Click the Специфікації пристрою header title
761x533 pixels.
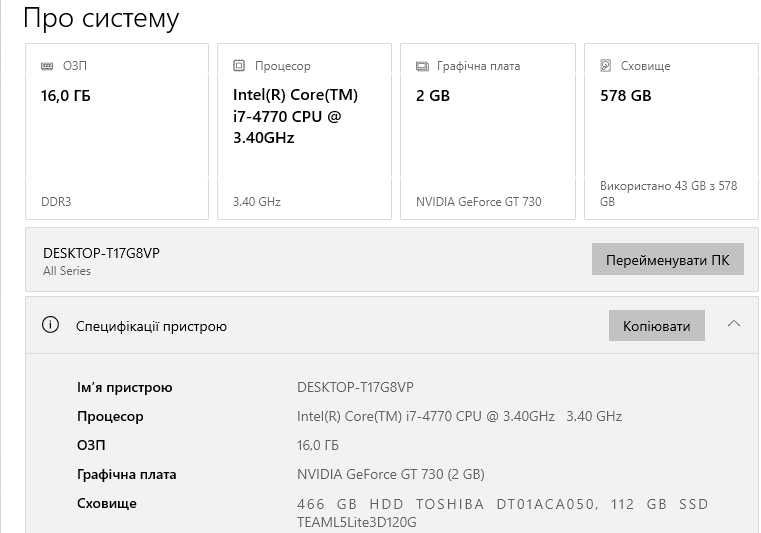(152, 326)
